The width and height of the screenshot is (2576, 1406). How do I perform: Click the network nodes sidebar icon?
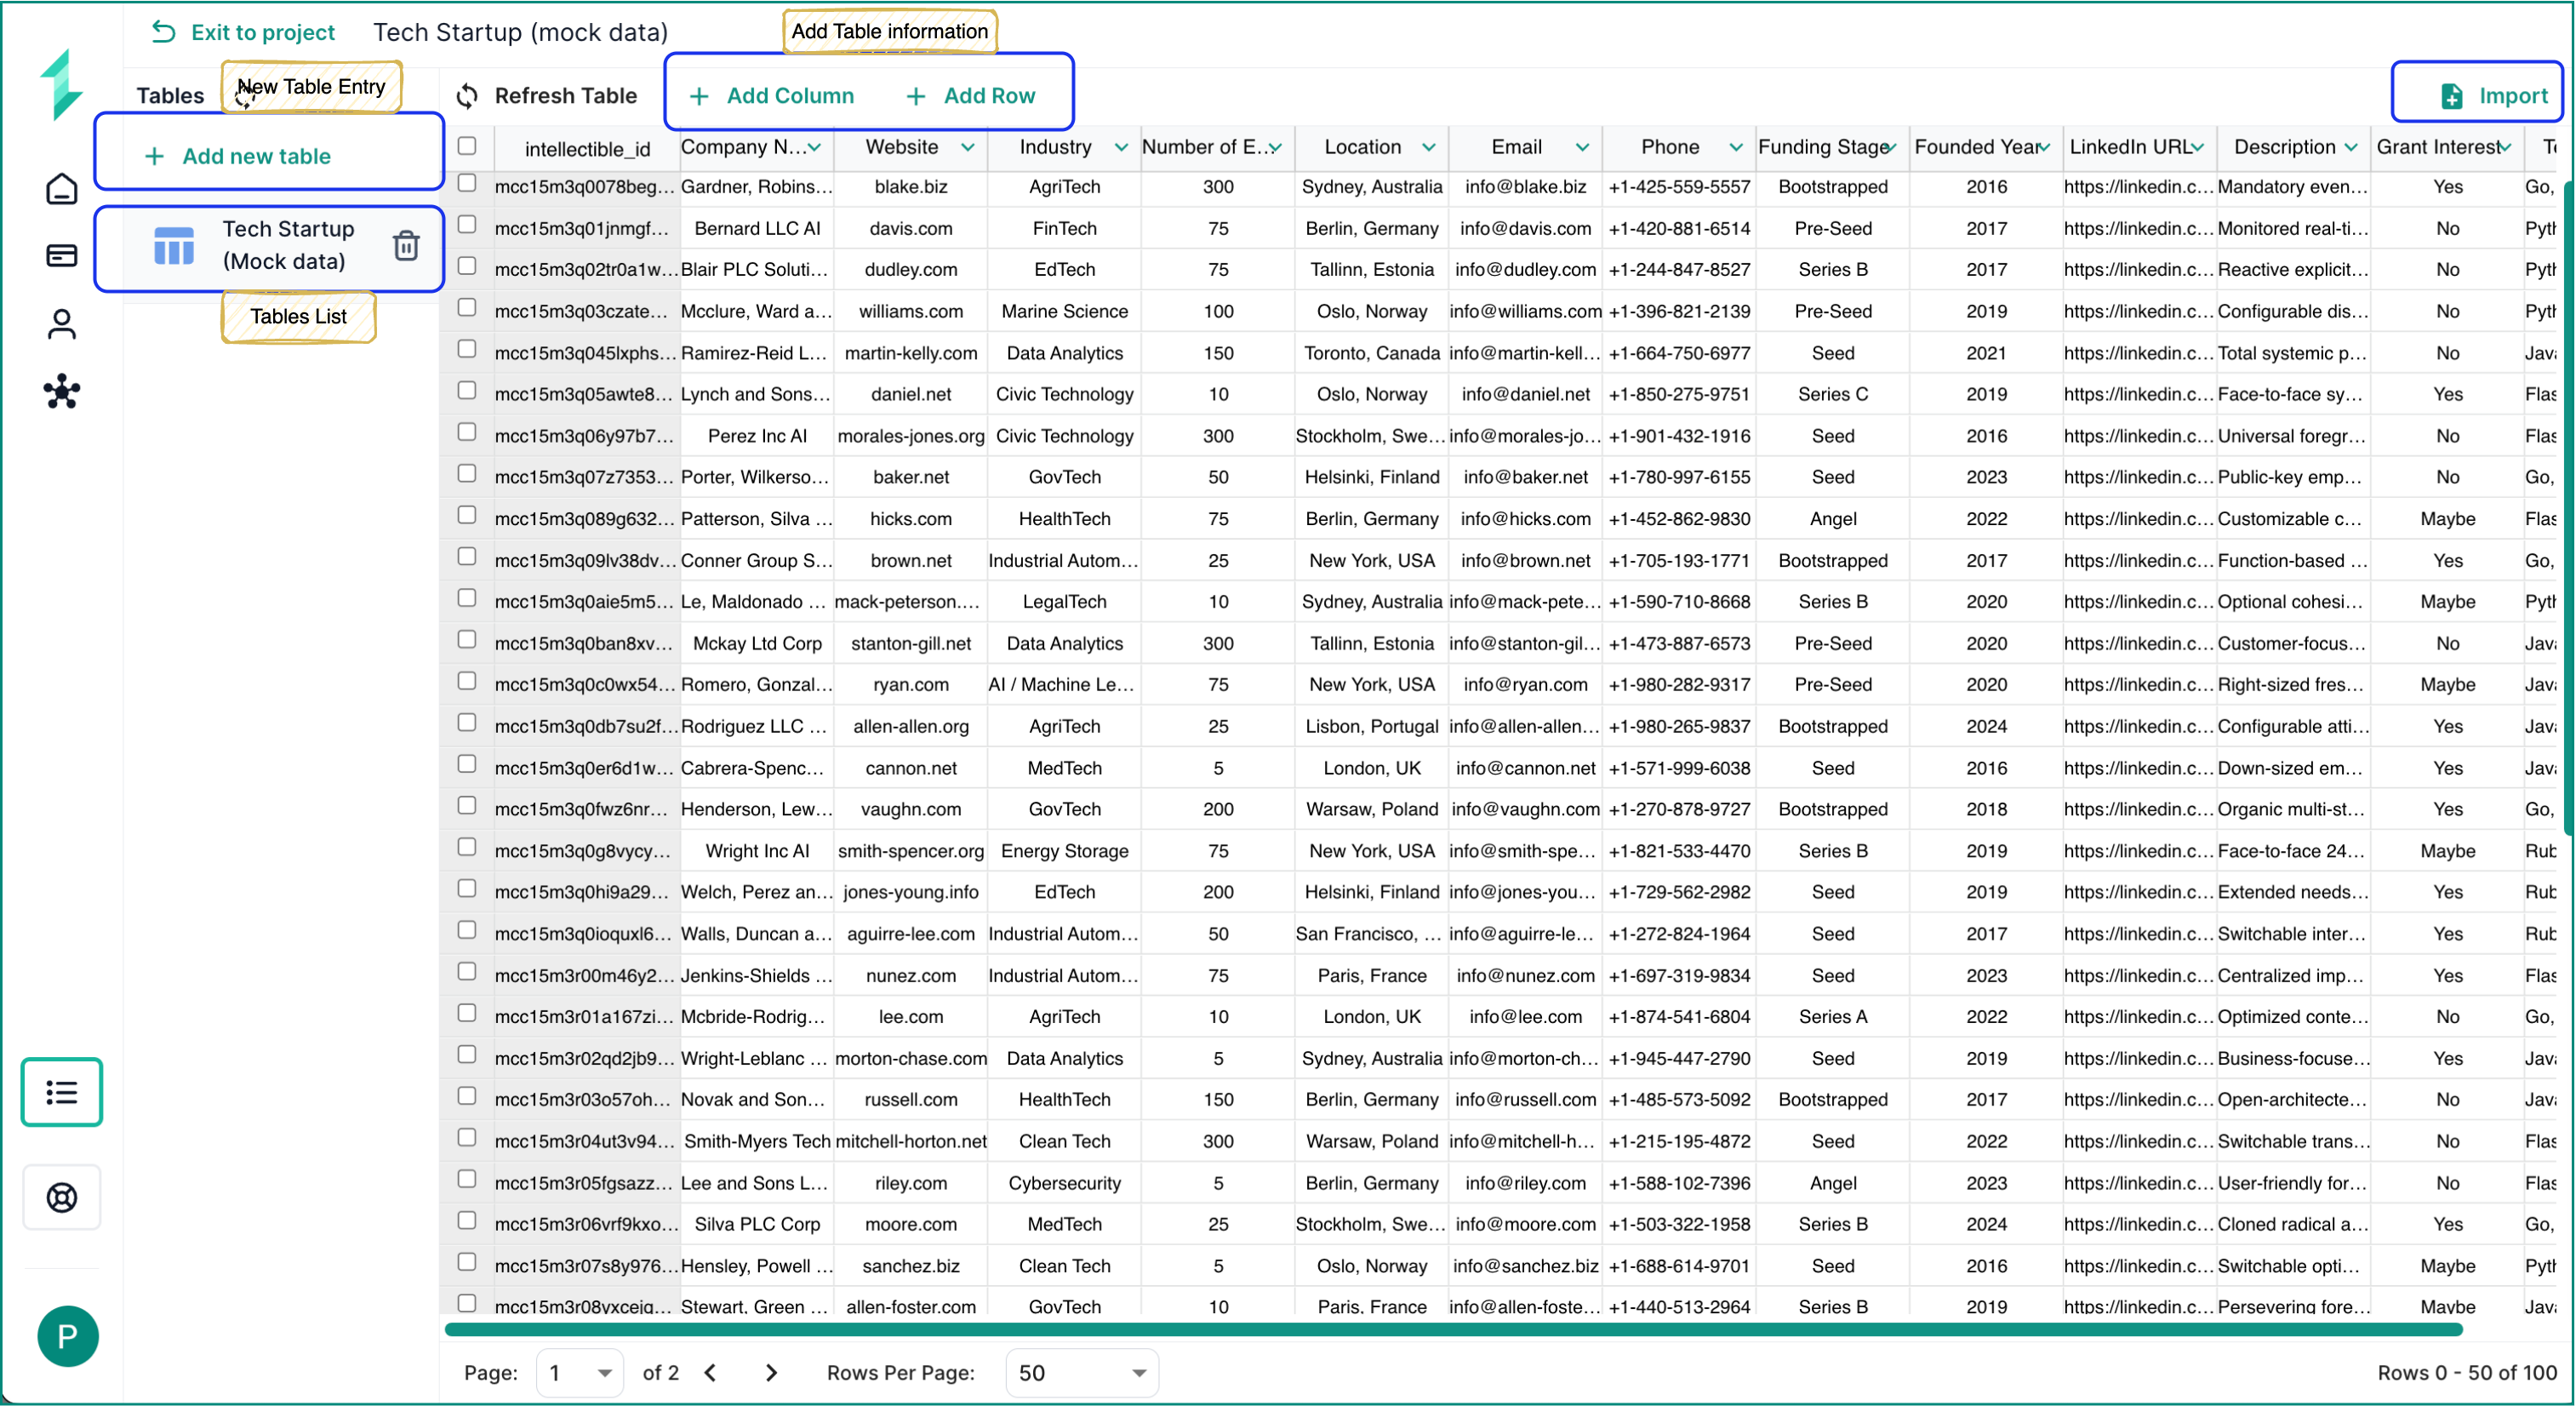point(62,392)
